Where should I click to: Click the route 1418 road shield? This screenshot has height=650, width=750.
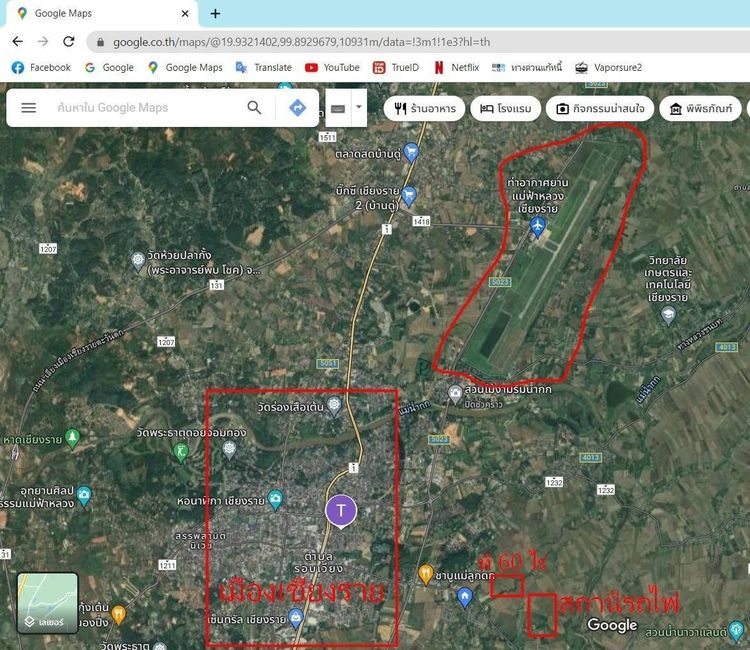coord(421,221)
